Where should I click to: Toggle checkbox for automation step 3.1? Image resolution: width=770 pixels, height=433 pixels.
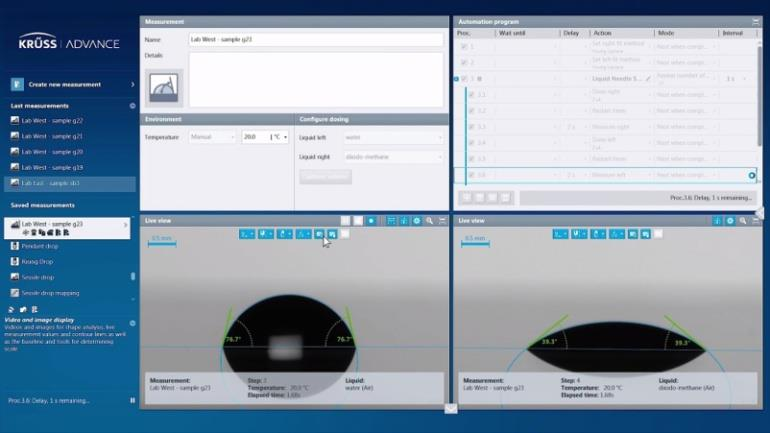tap(471, 94)
